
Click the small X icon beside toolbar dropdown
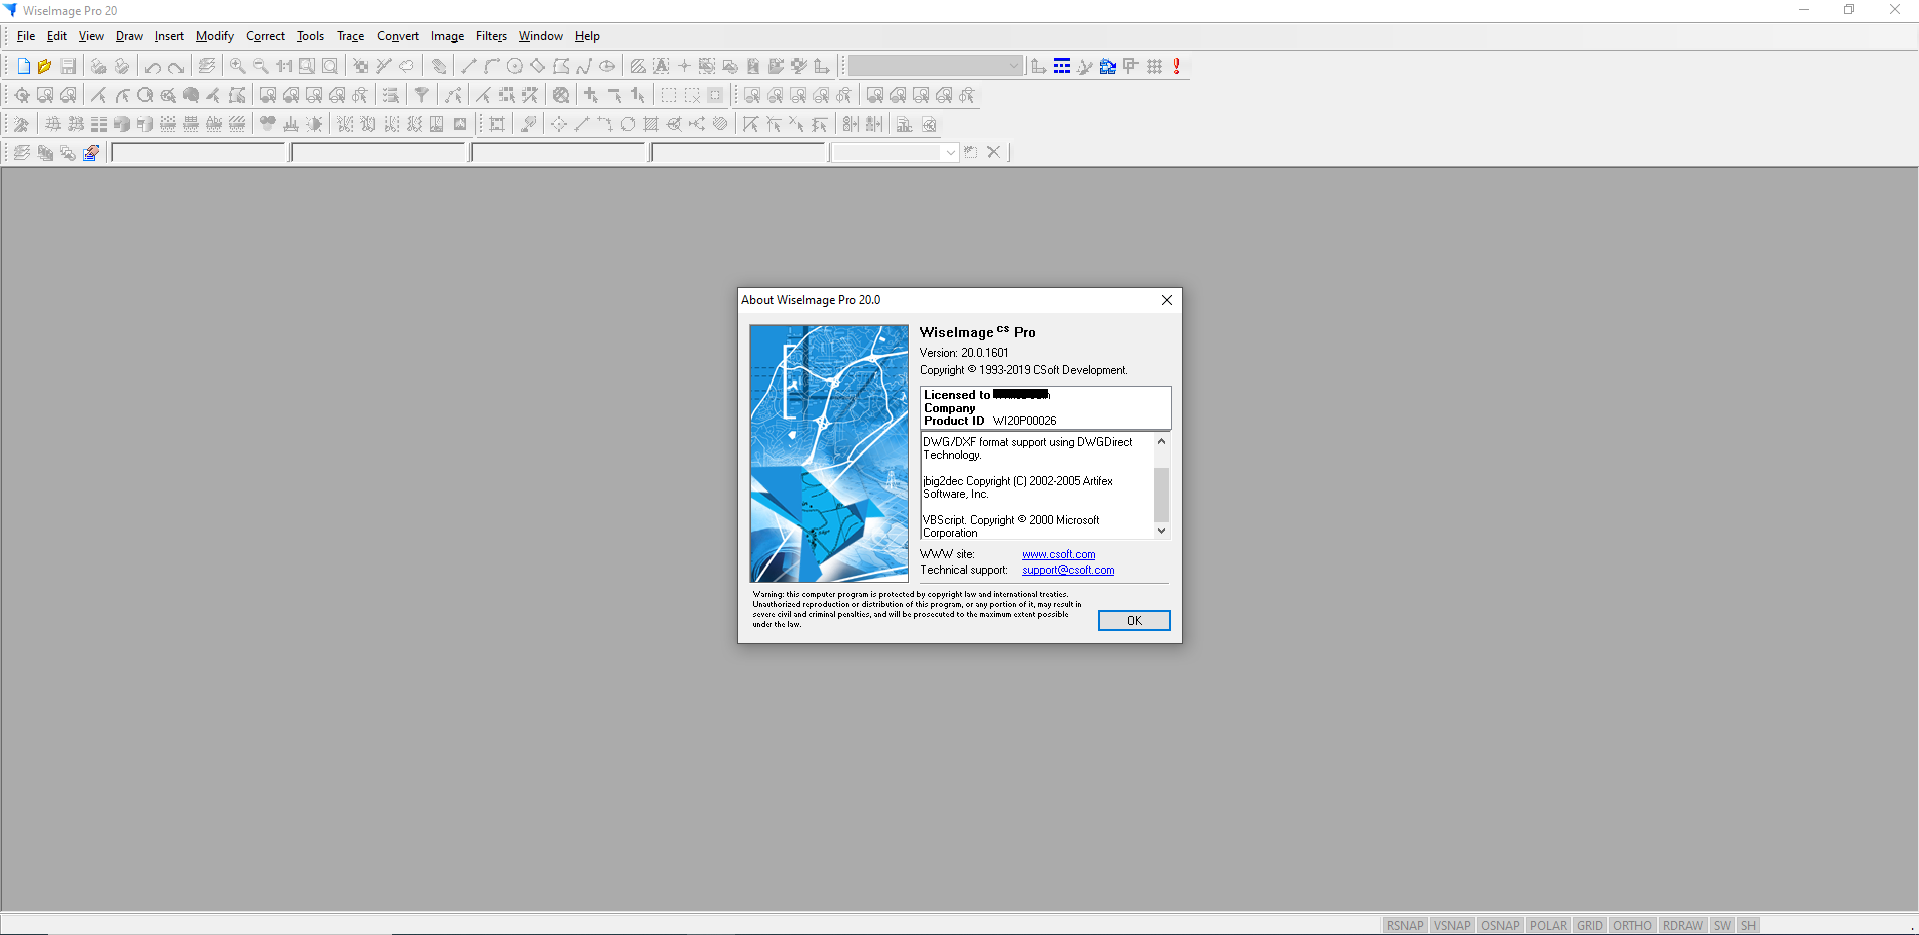click(993, 152)
